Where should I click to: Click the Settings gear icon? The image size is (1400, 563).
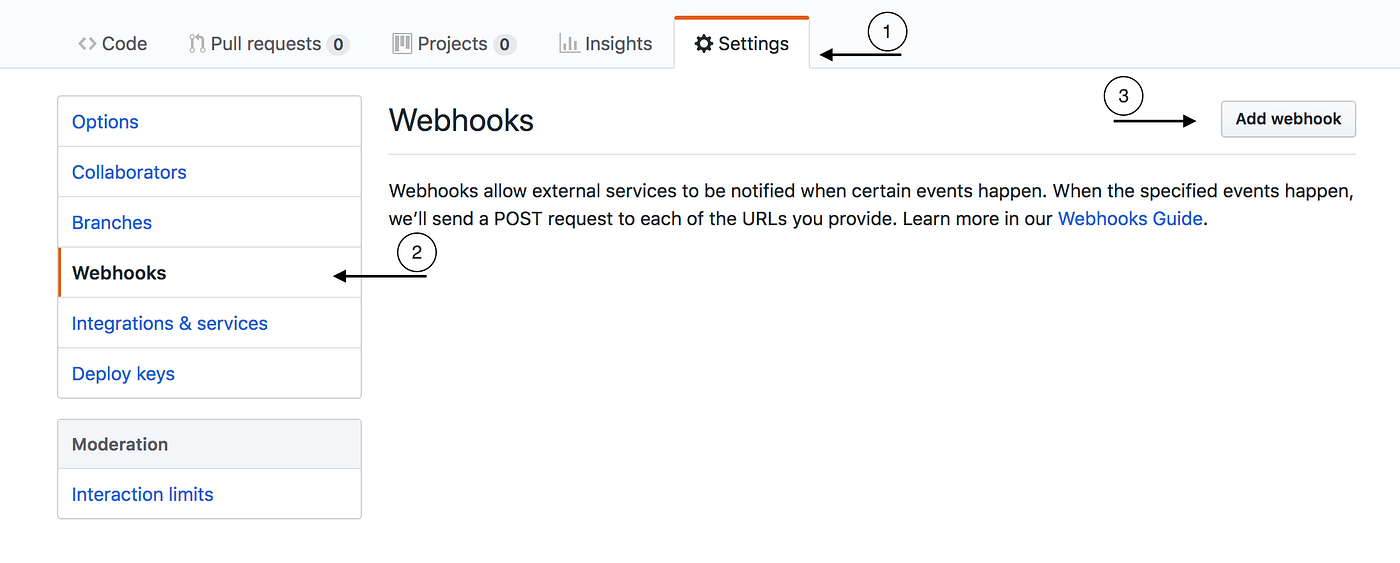coord(704,44)
